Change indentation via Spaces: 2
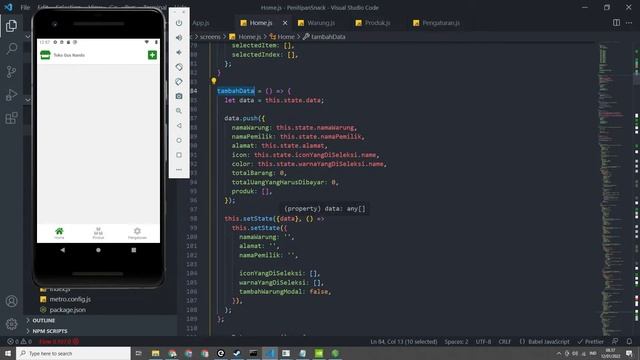The height and width of the screenshot is (360, 640). [x=456, y=342]
